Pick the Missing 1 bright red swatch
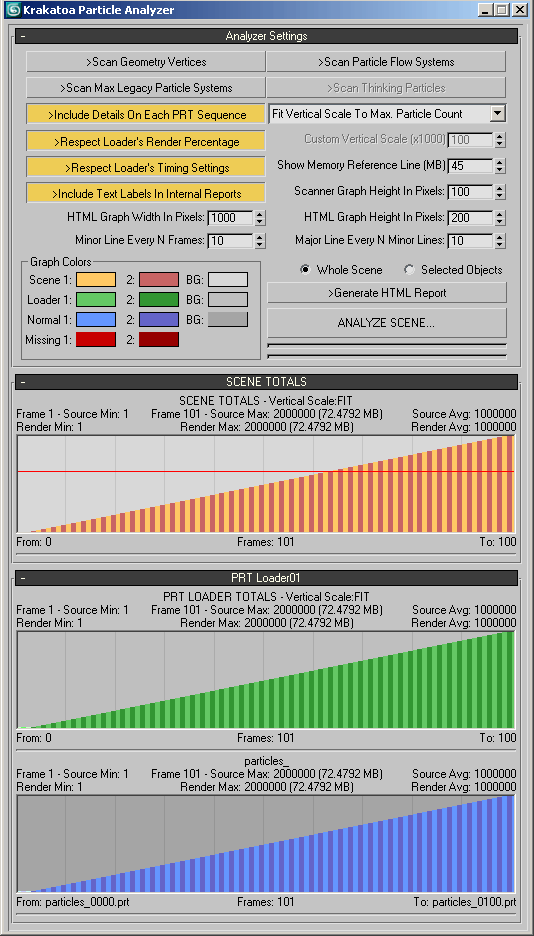The image size is (534, 936). (x=96, y=340)
